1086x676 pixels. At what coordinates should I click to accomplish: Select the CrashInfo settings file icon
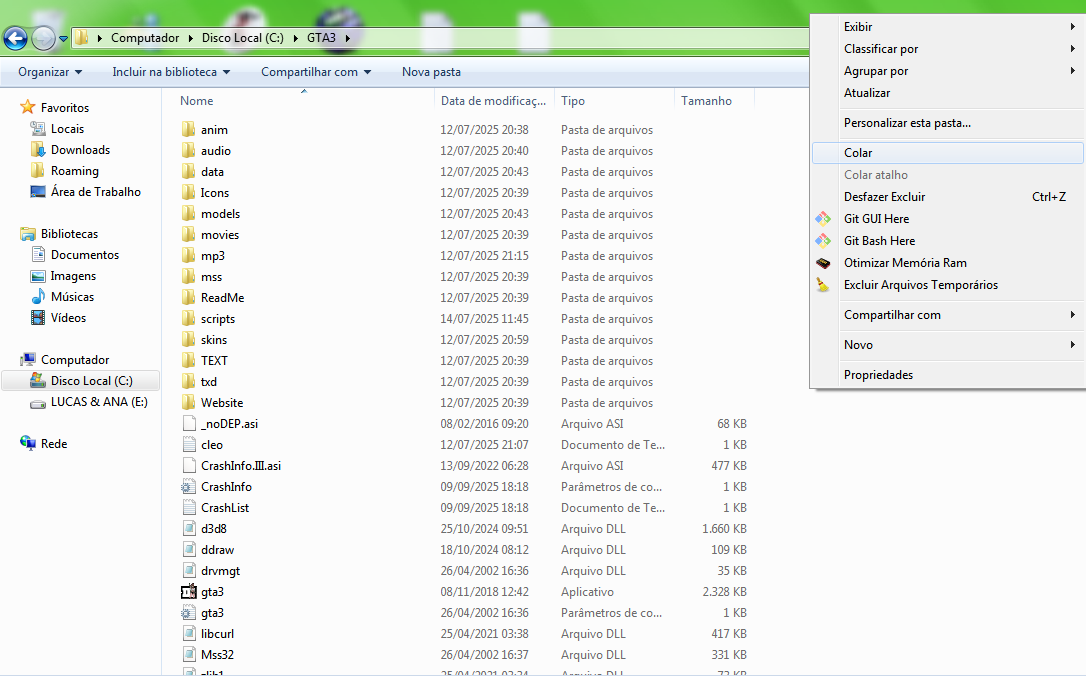tap(189, 487)
